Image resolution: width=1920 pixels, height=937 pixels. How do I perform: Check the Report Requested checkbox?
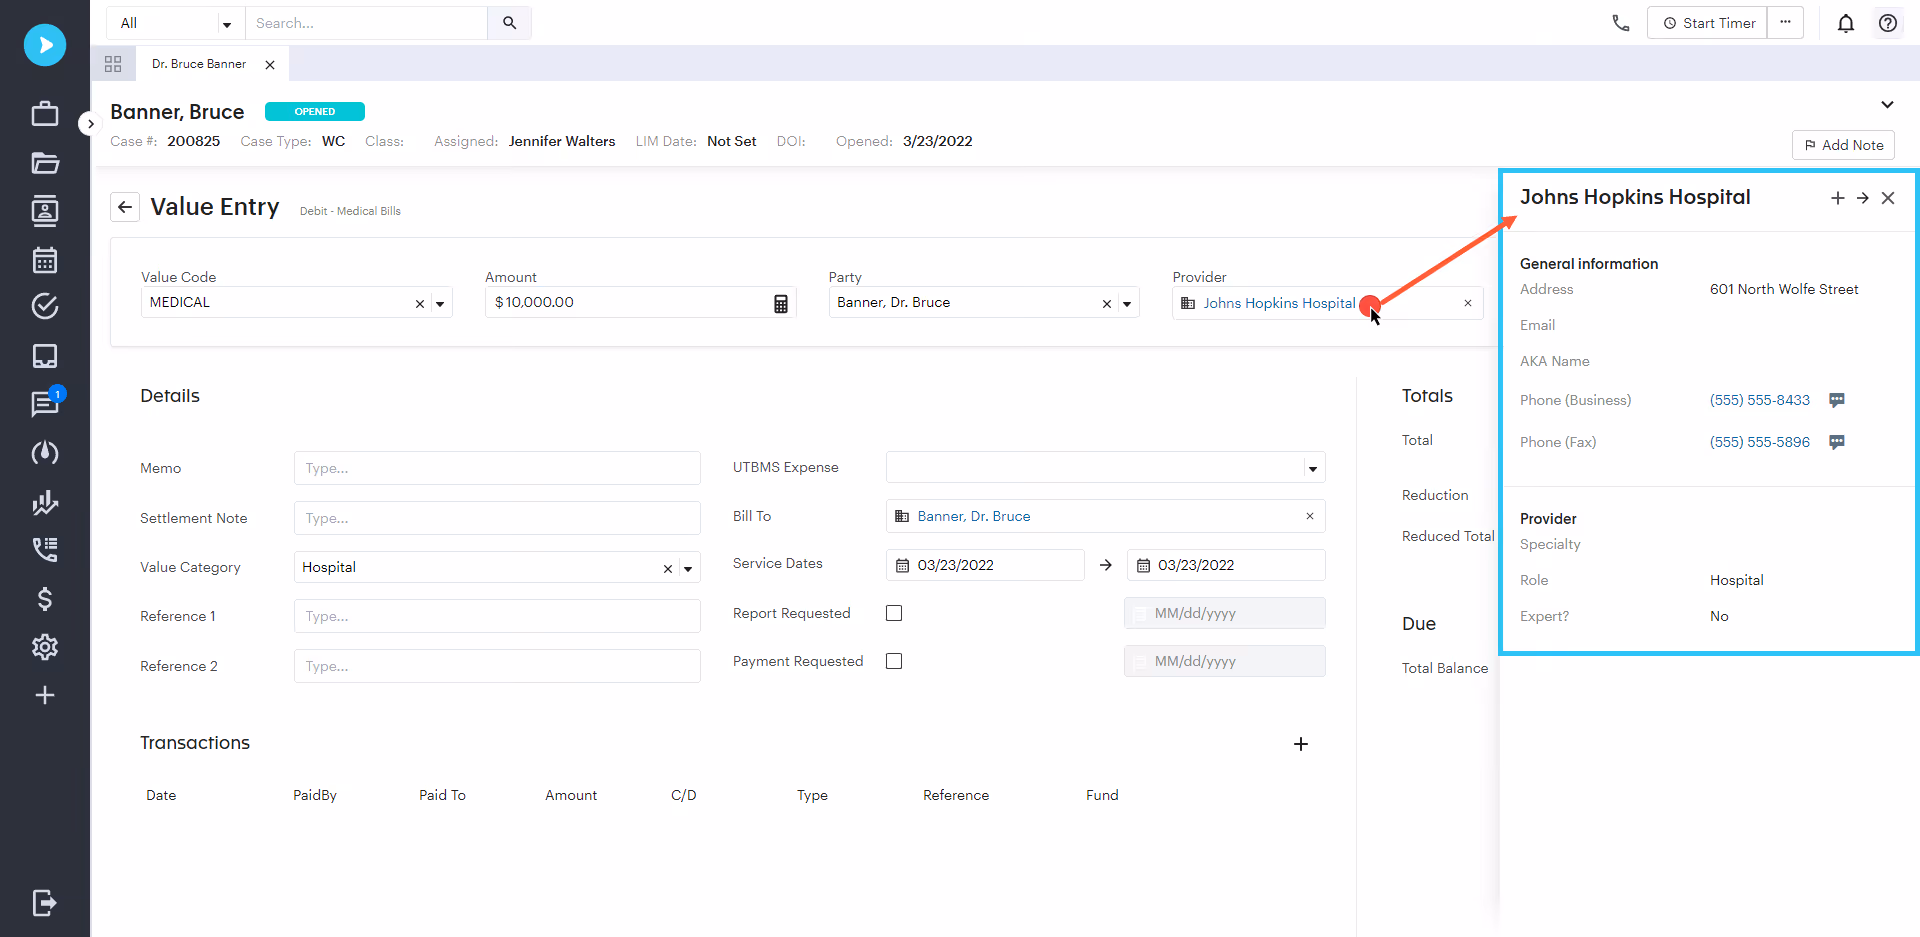click(894, 613)
